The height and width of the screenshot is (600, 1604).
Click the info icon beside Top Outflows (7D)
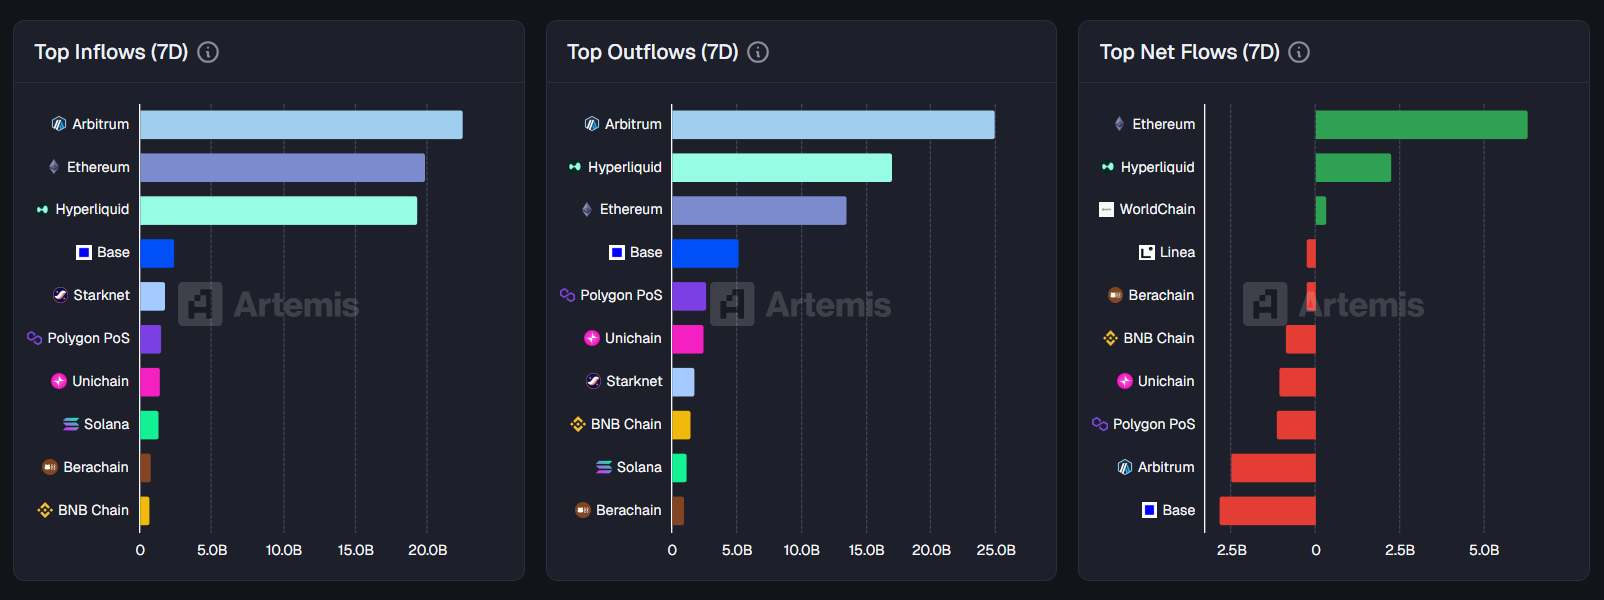pos(758,52)
